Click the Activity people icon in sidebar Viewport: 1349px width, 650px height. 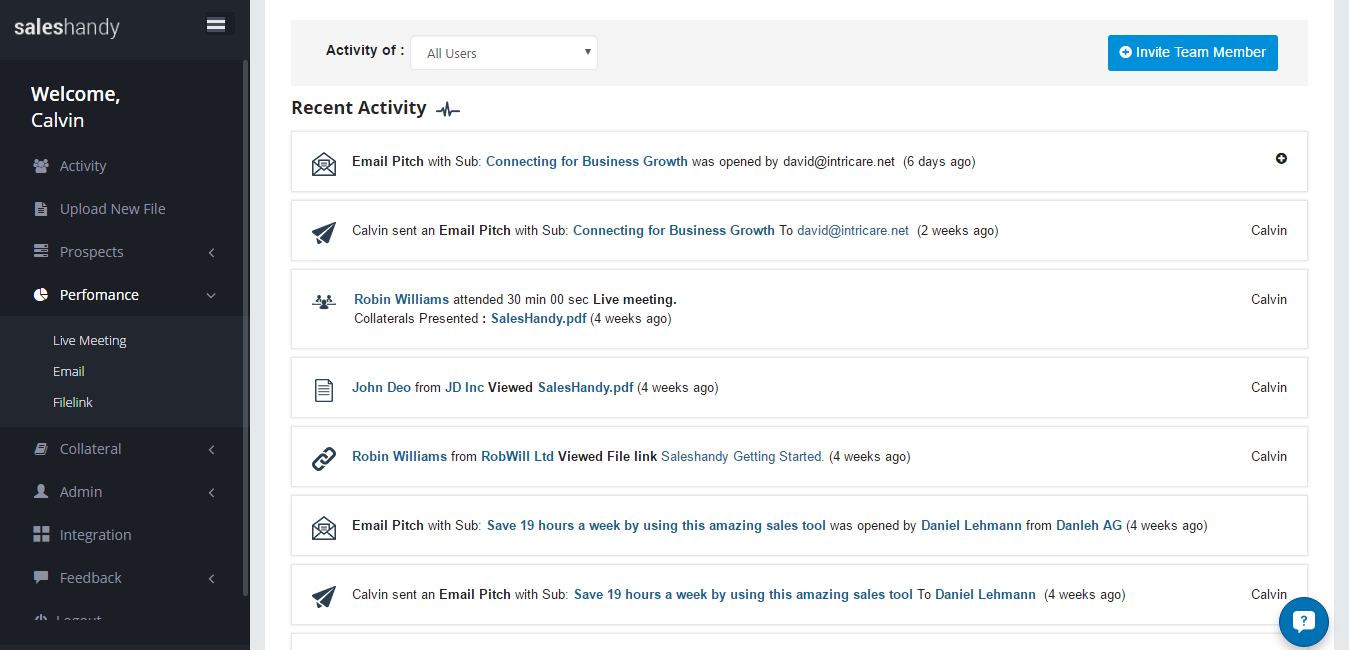click(41, 166)
